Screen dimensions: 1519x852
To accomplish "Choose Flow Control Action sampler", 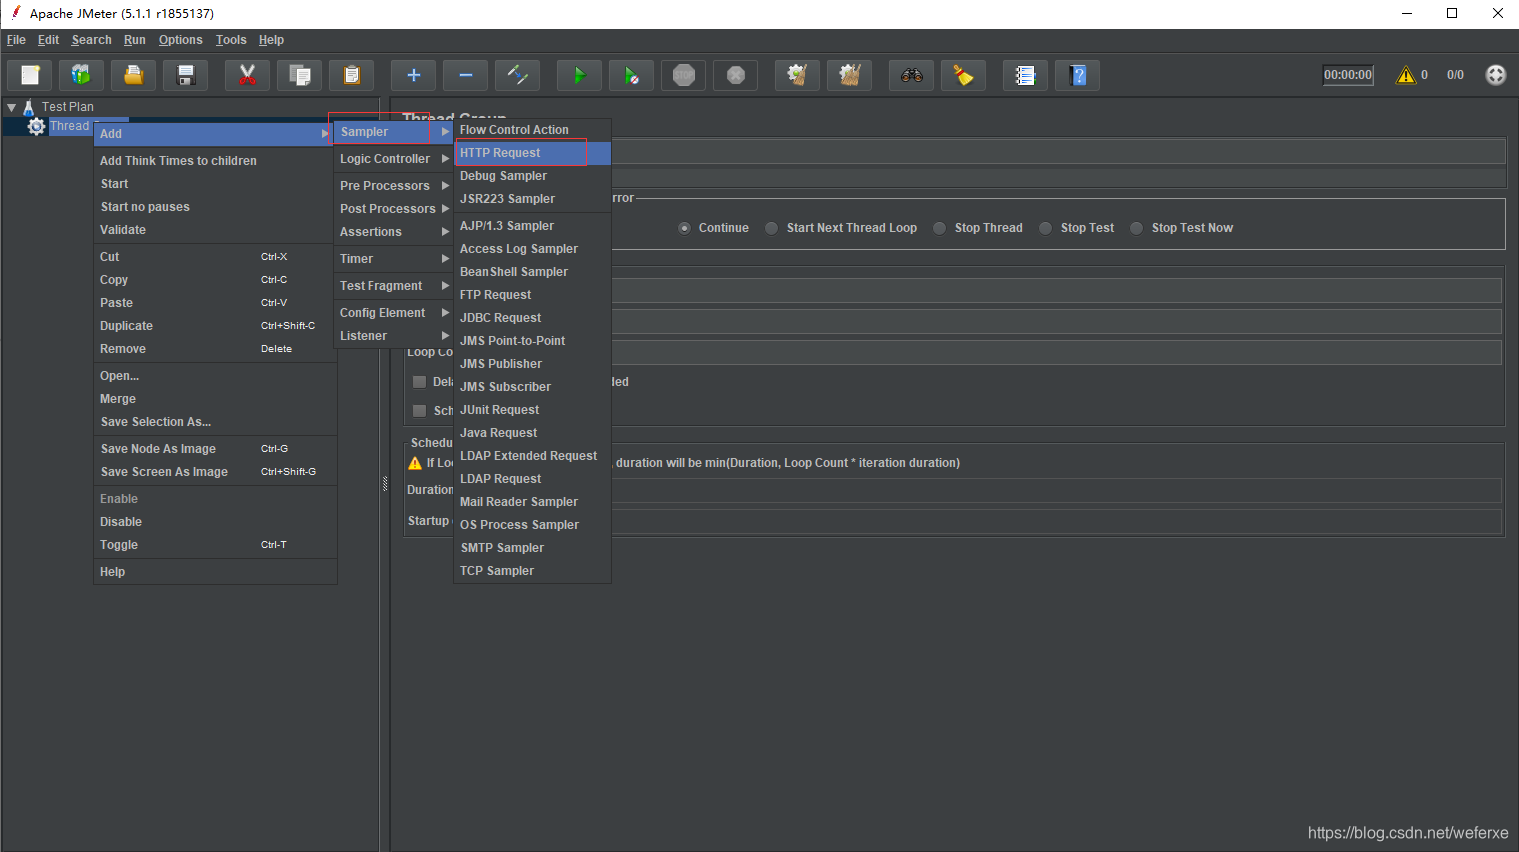I will (532, 130).
